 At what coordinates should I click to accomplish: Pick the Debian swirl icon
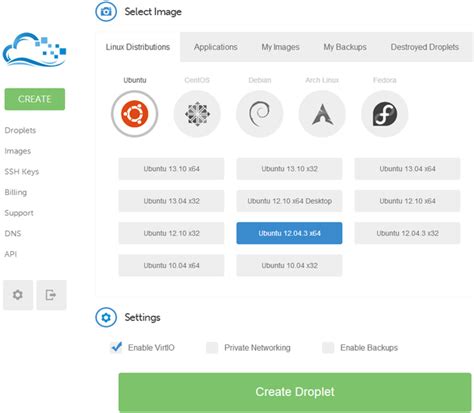coord(259,114)
